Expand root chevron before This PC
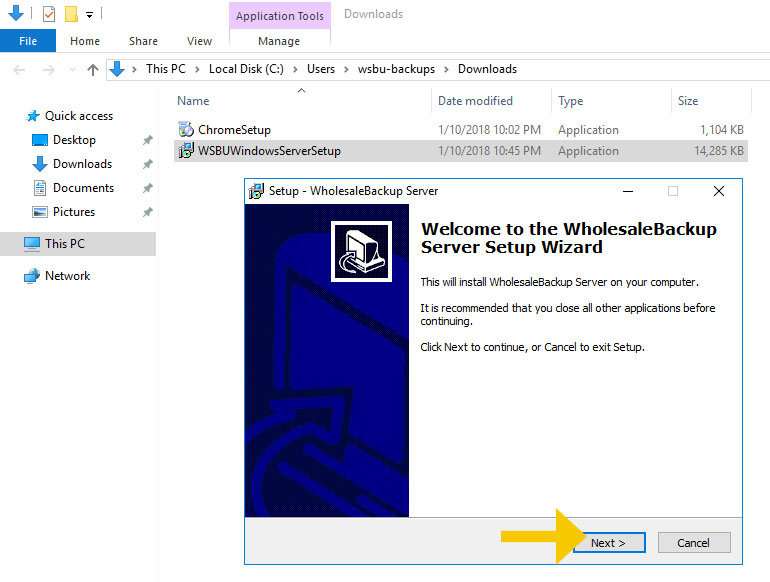Viewport: 770px width, 582px height. click(134, 69)
